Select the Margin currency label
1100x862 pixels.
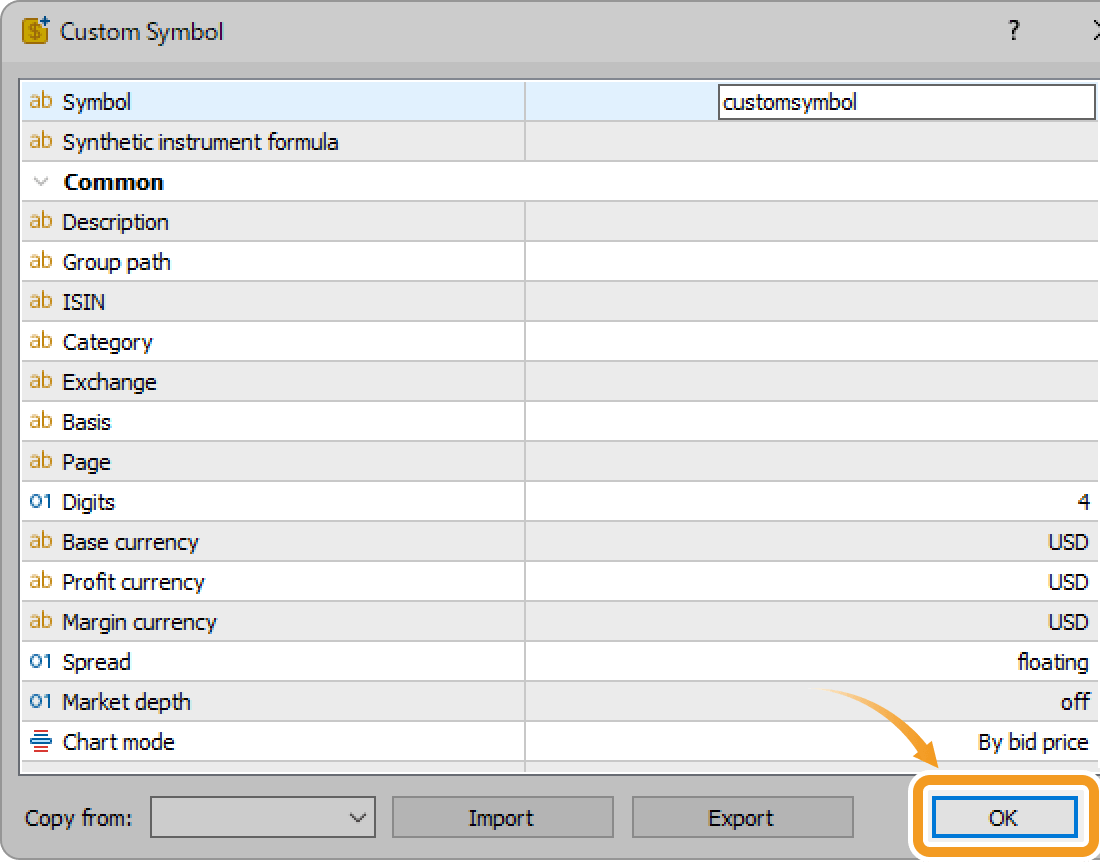[140, 622]
